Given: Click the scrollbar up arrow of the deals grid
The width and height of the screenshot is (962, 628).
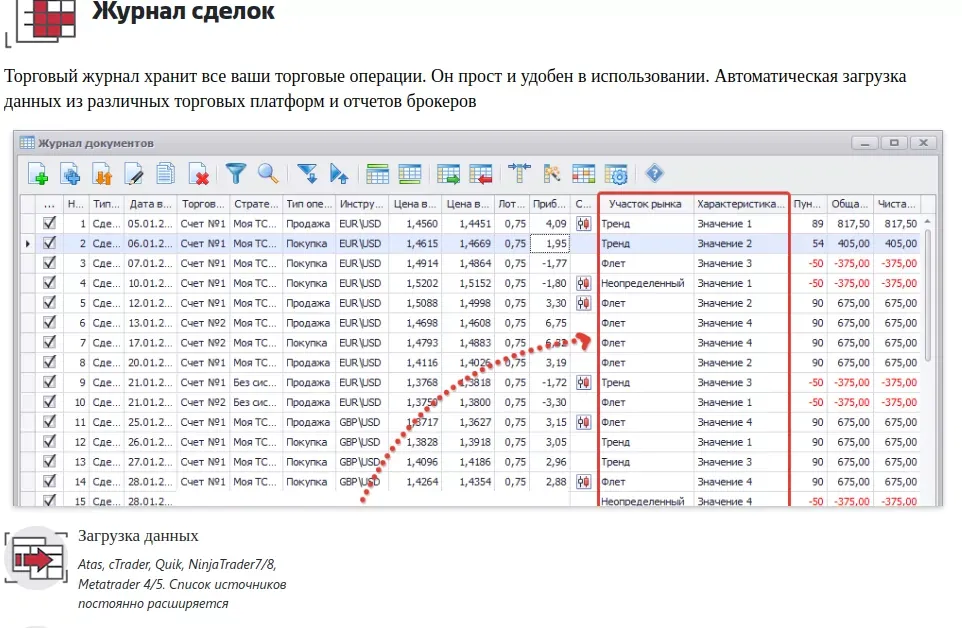Looking at the screenshot, I should tap(928, 221).
